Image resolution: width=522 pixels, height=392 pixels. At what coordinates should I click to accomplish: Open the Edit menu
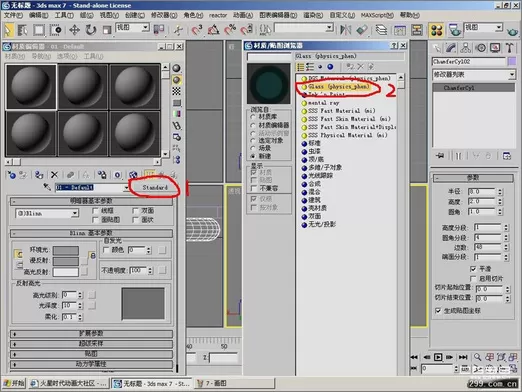38,15
